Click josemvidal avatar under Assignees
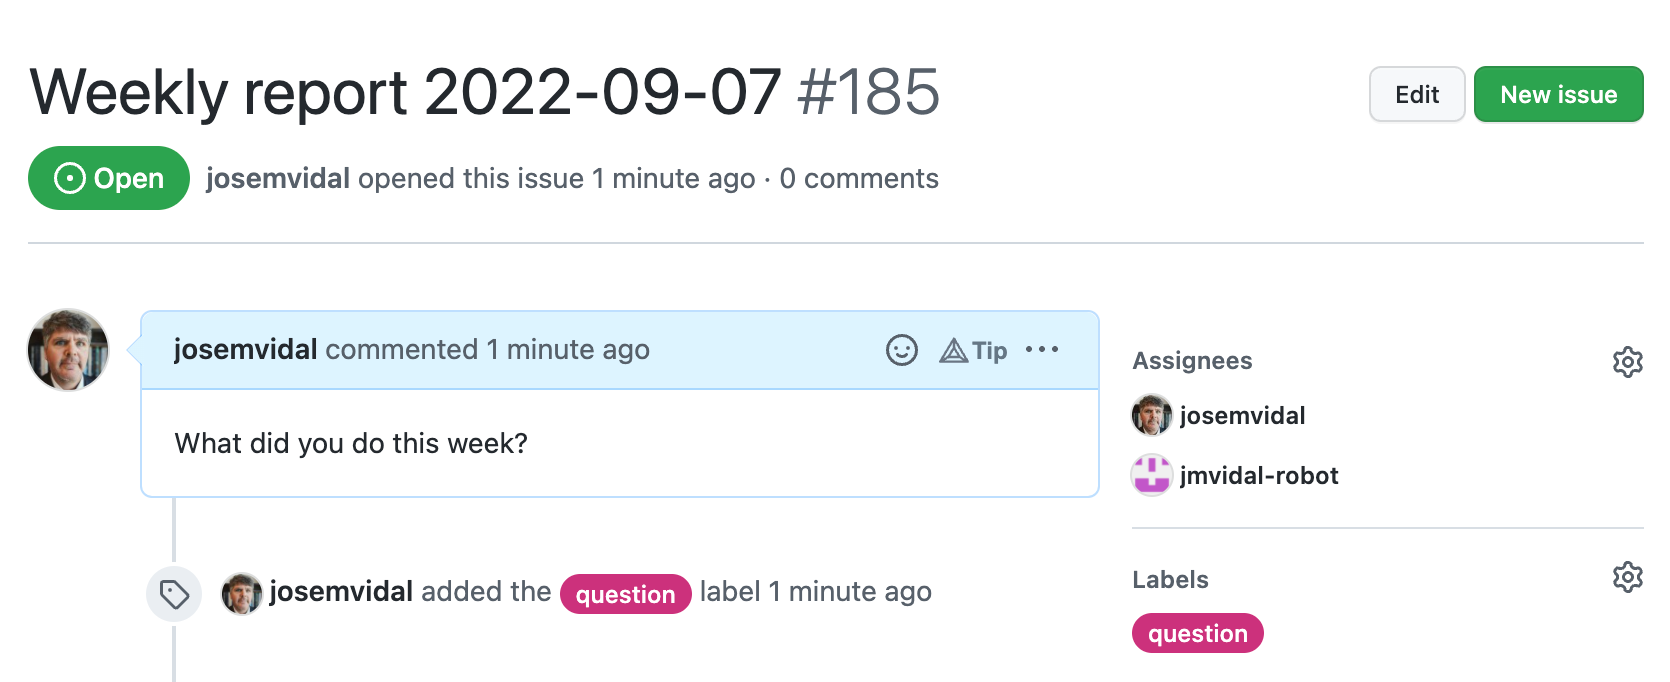Screen dimensions: 1670x682 pyautogui.click(x=1151, y=415)
